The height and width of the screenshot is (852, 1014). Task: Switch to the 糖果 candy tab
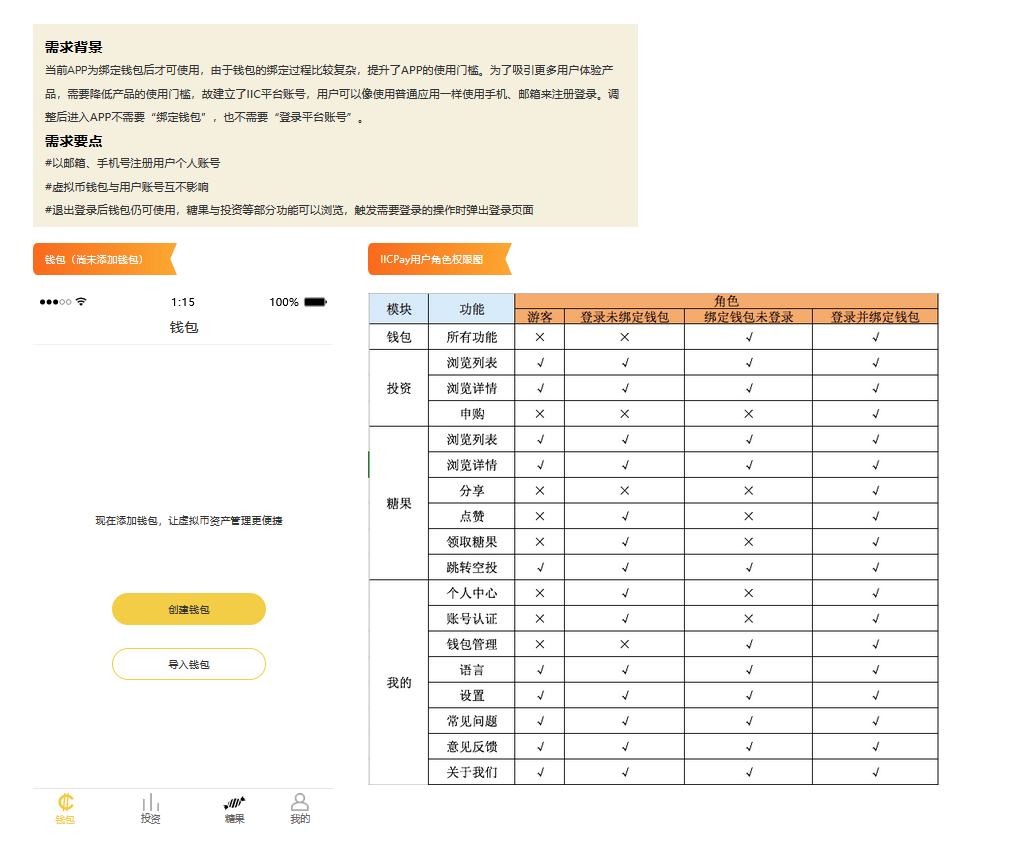click(x=234, y=809)
